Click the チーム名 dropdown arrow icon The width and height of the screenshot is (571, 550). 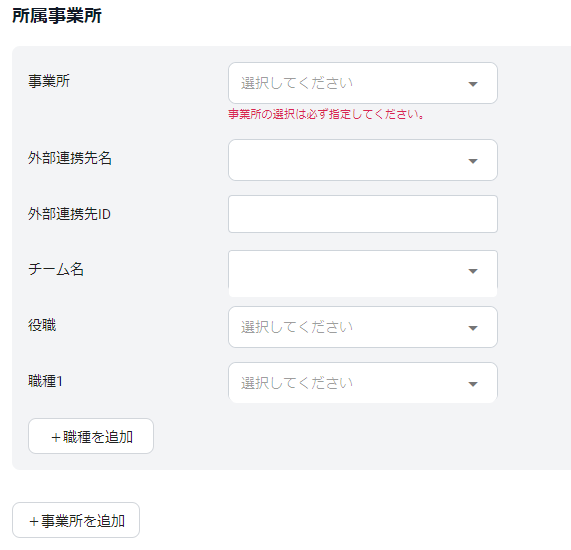473,271
